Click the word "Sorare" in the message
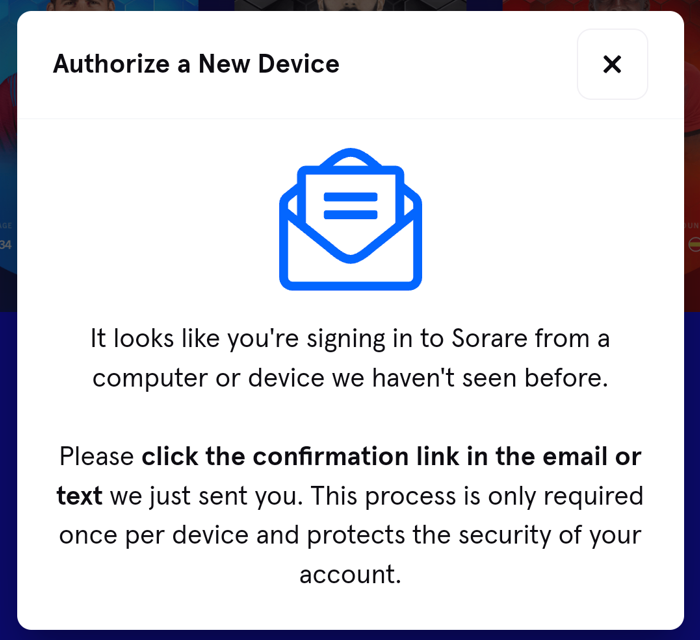Screen dimensions: 700x640 (x=489, y=338)
